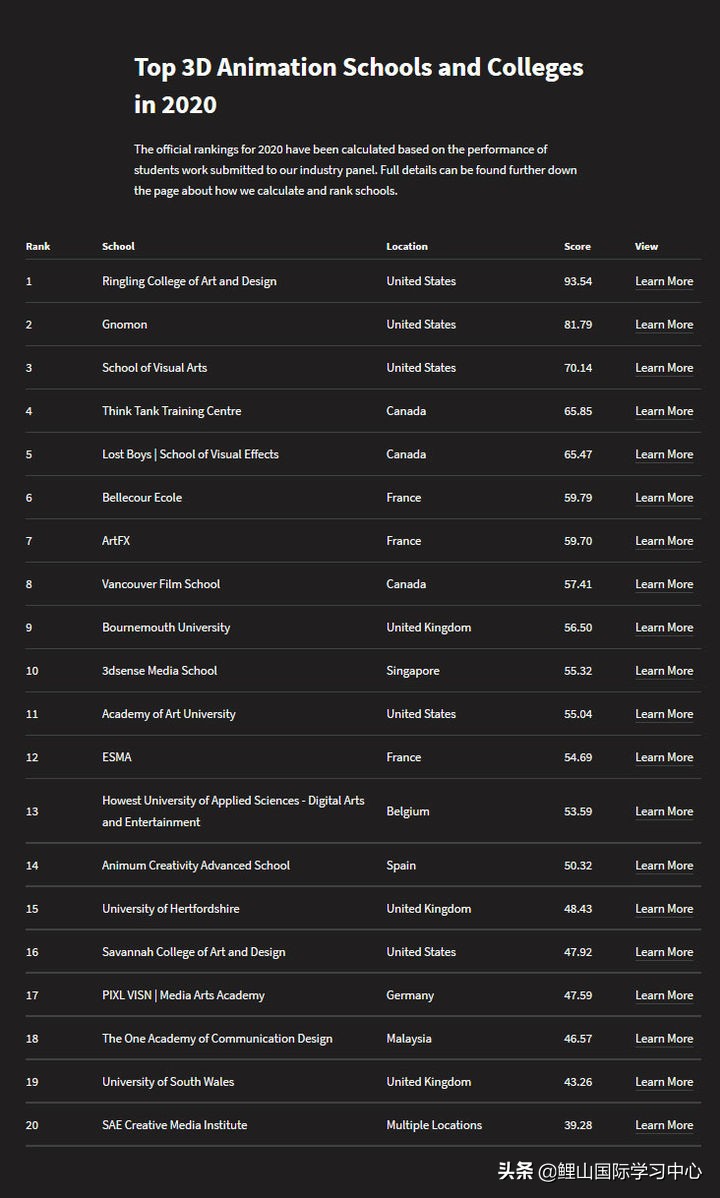Open Learn More link for Ringling College
This screenshot has height=1198, width=720.
(664, 282)
